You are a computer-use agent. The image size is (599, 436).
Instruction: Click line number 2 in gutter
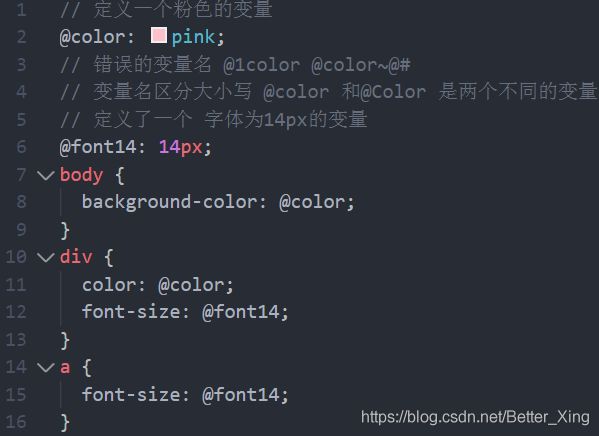21,37
